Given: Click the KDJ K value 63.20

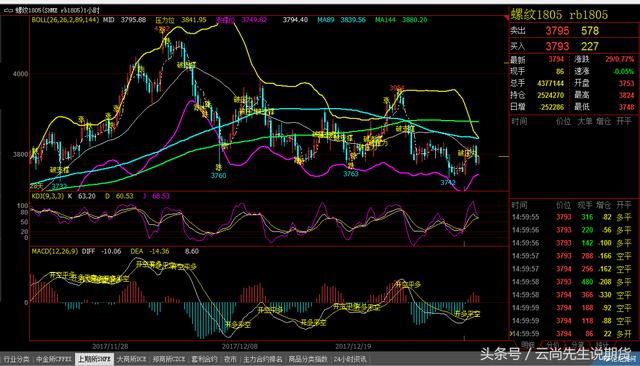Looking at the screenshot, I should coord(87,196).
